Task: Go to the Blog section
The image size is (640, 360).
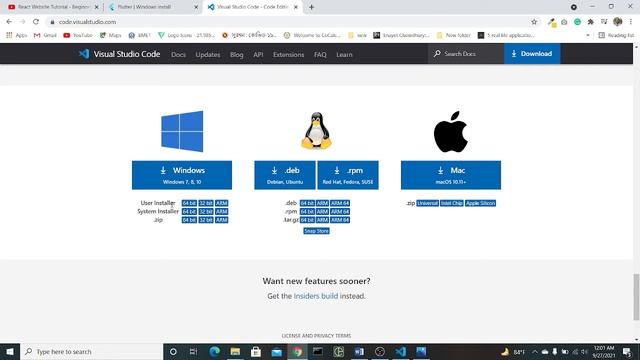Action: pos(236,54)
